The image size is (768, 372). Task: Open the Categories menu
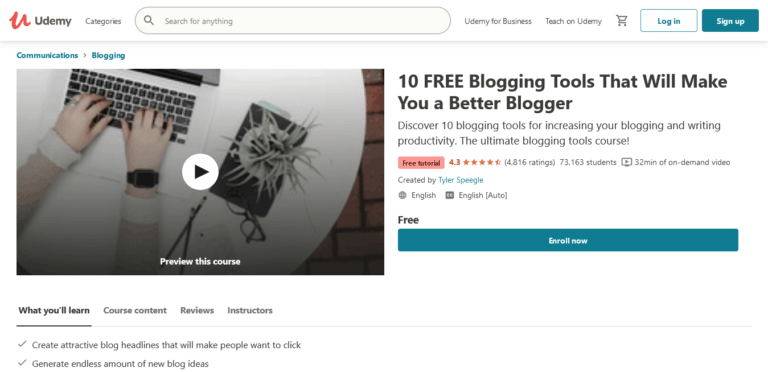[103, 21]
